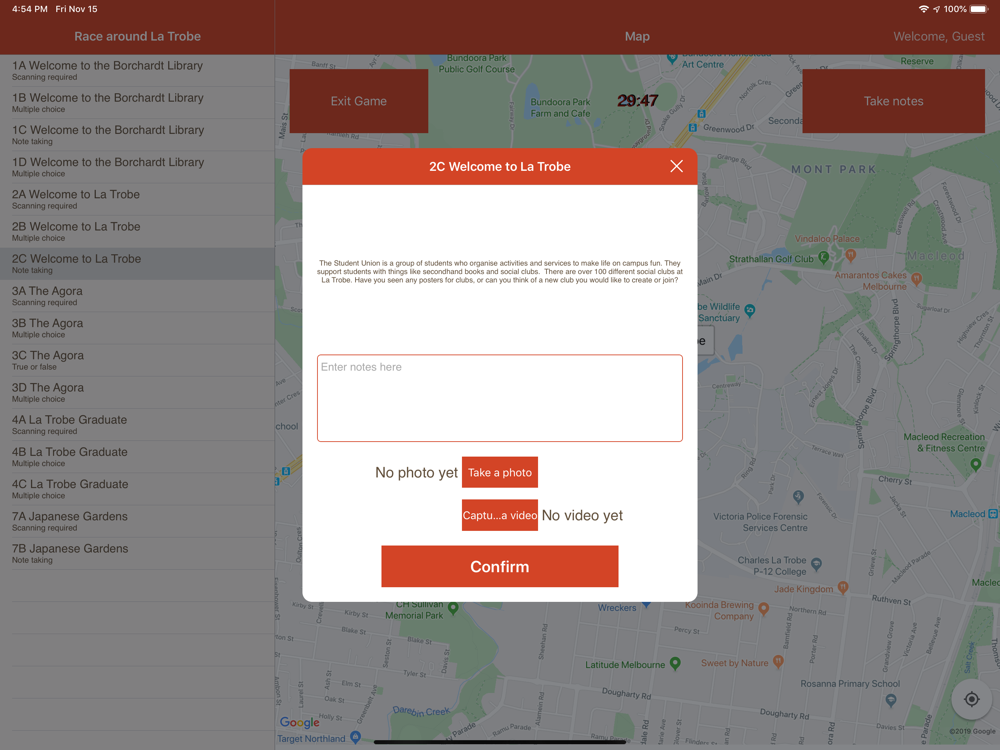Click the No photo yet label
1000x750 pixels.
[416, 473]
